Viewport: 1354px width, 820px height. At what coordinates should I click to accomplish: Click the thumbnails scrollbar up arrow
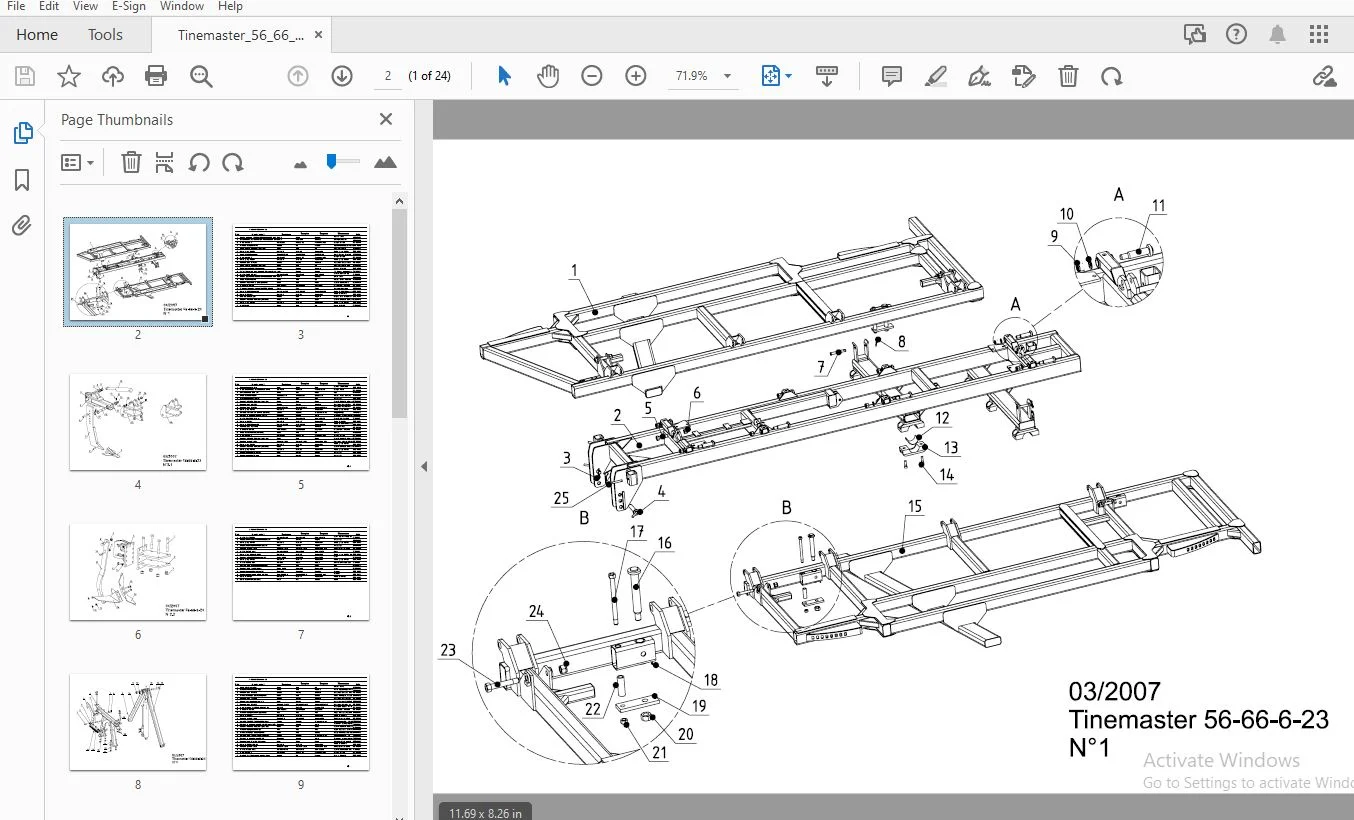pyautogui.click(x=399, y=201)
